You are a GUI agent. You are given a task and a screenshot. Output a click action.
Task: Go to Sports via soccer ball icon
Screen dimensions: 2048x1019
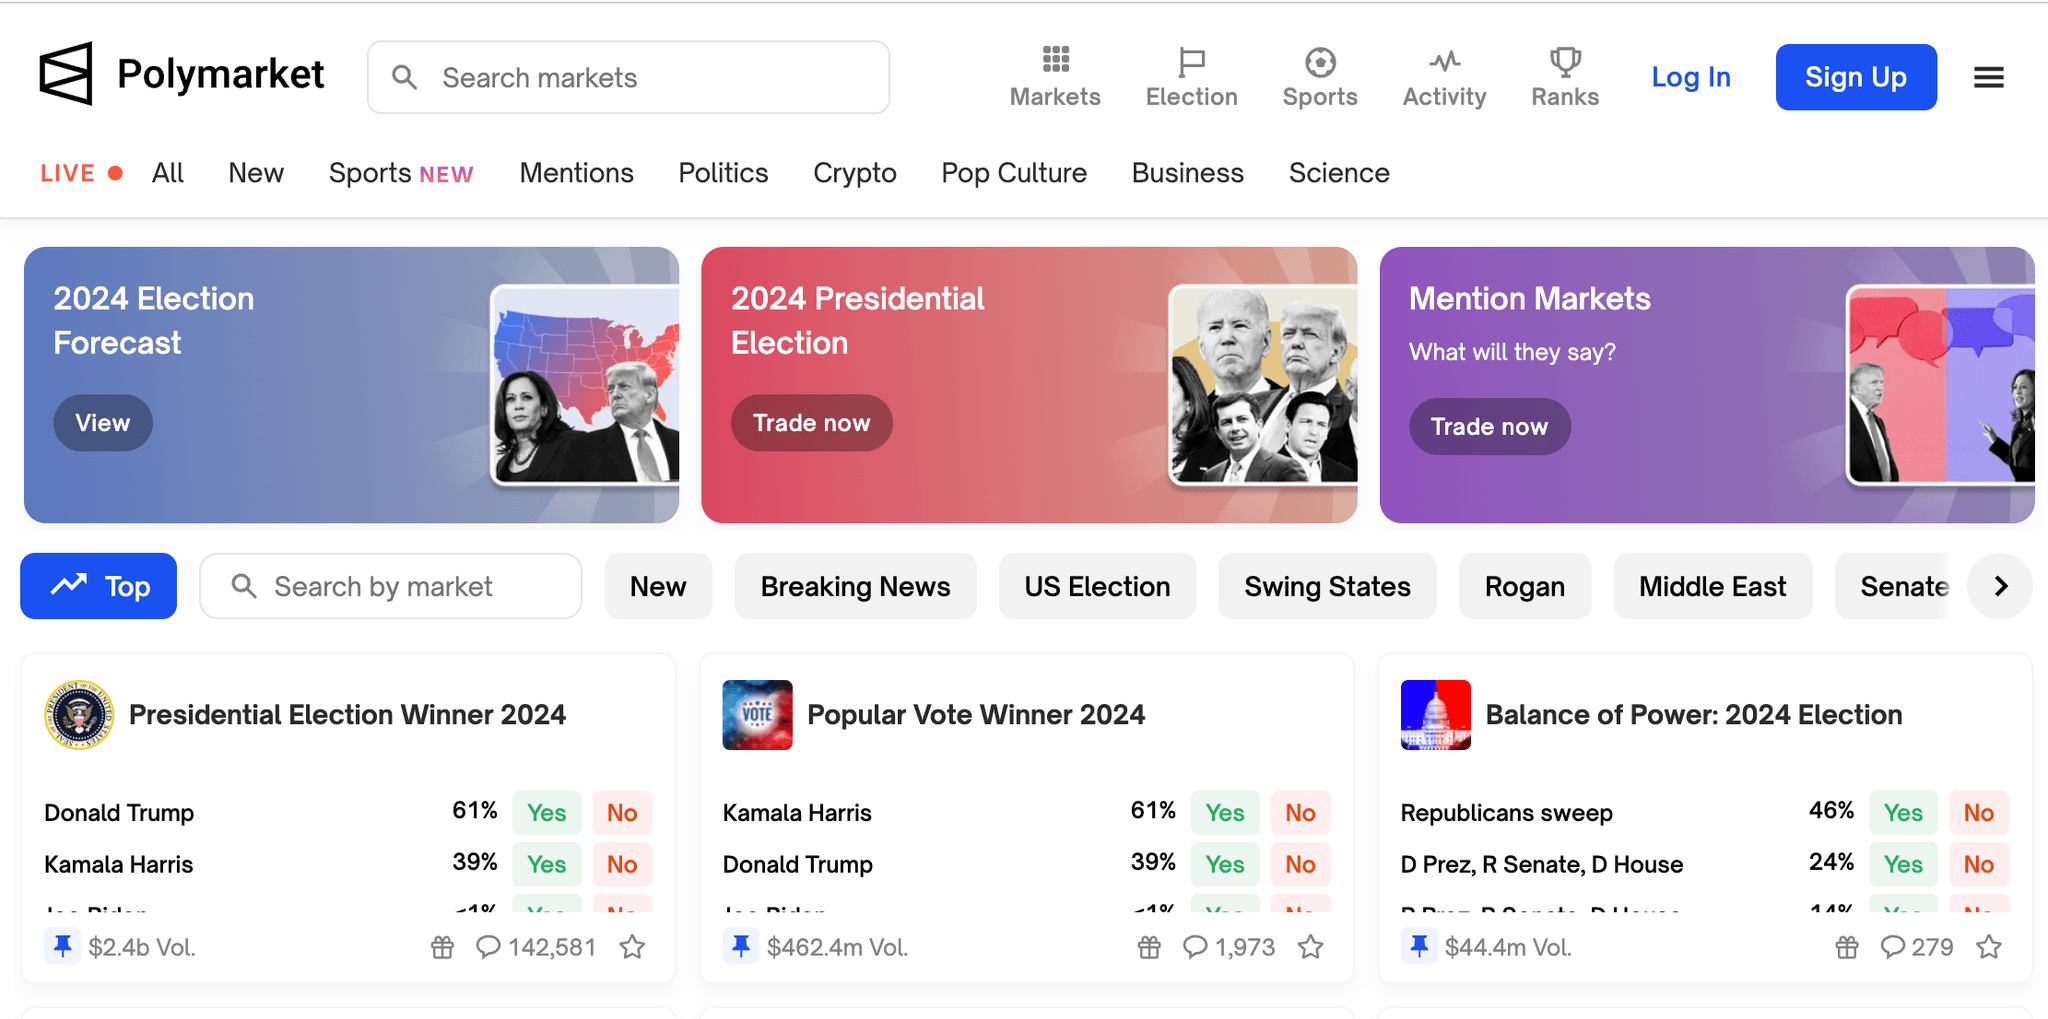click(1320, 62)
